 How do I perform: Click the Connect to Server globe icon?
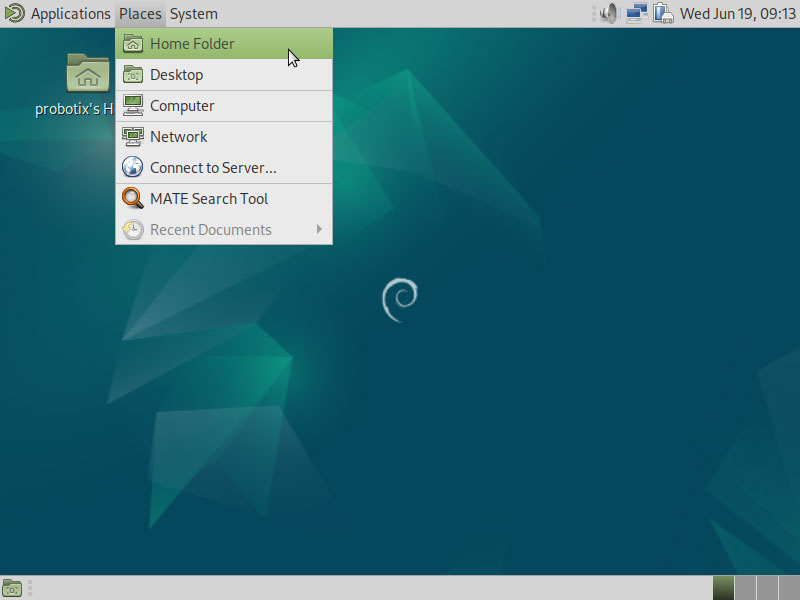point(133,168)
